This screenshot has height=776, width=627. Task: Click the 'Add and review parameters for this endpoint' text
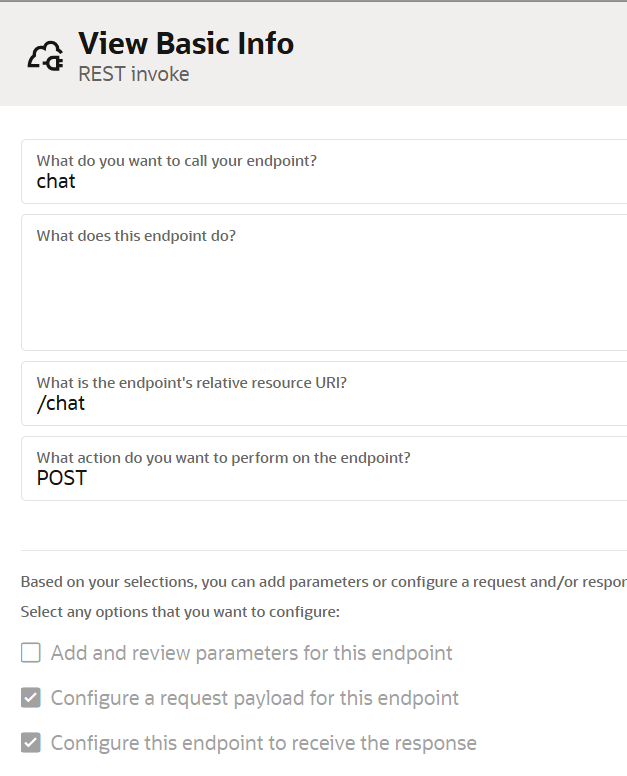251,653
